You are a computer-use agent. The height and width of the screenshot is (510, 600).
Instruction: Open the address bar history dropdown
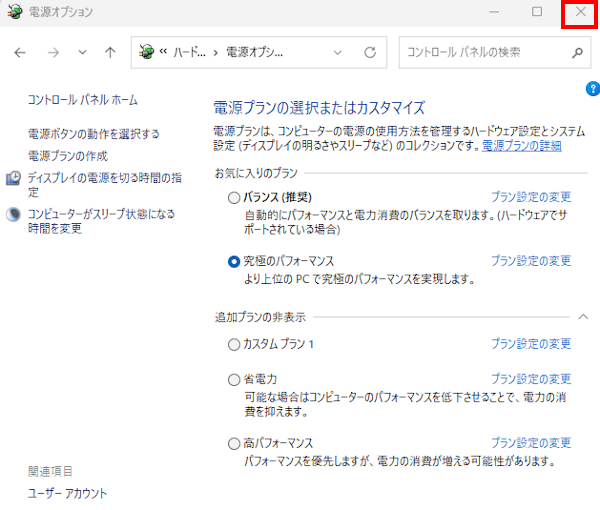coord(338,52)
